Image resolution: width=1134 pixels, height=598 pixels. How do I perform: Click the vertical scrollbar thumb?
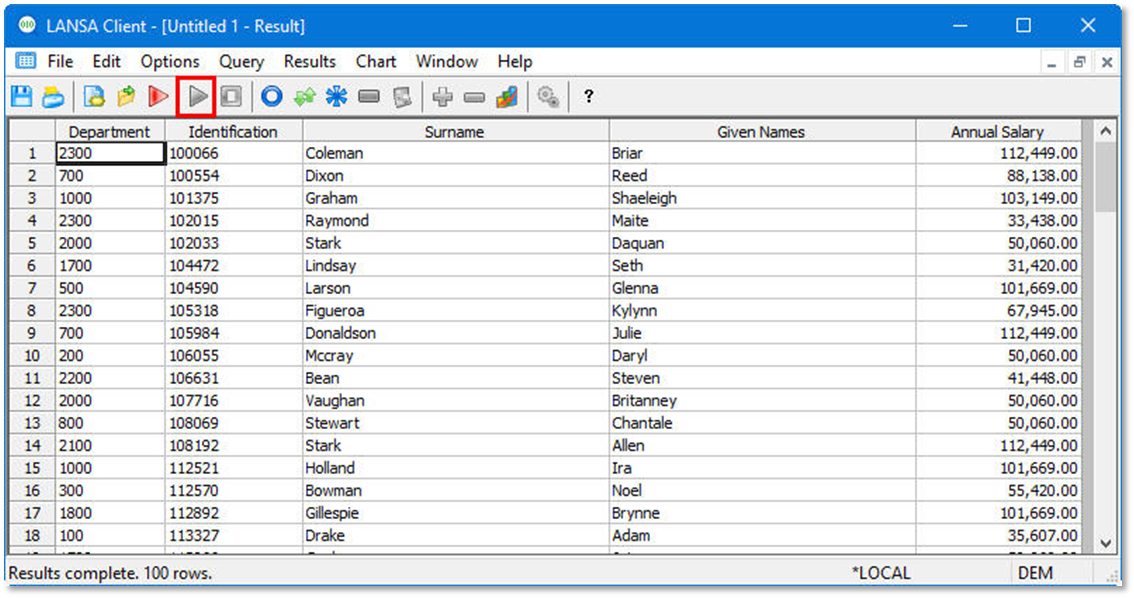coord(1105,177)
